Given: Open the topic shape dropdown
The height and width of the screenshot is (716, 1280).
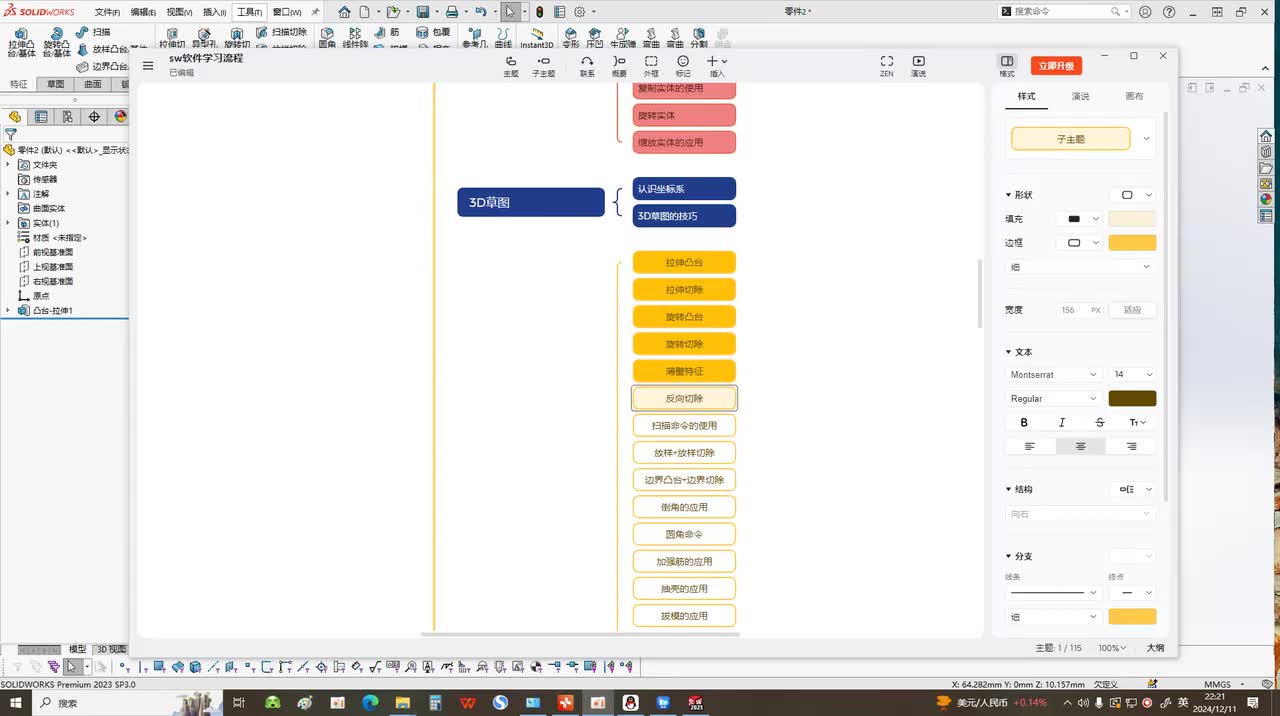Looking at the screenshot, I should point(1133,195).
